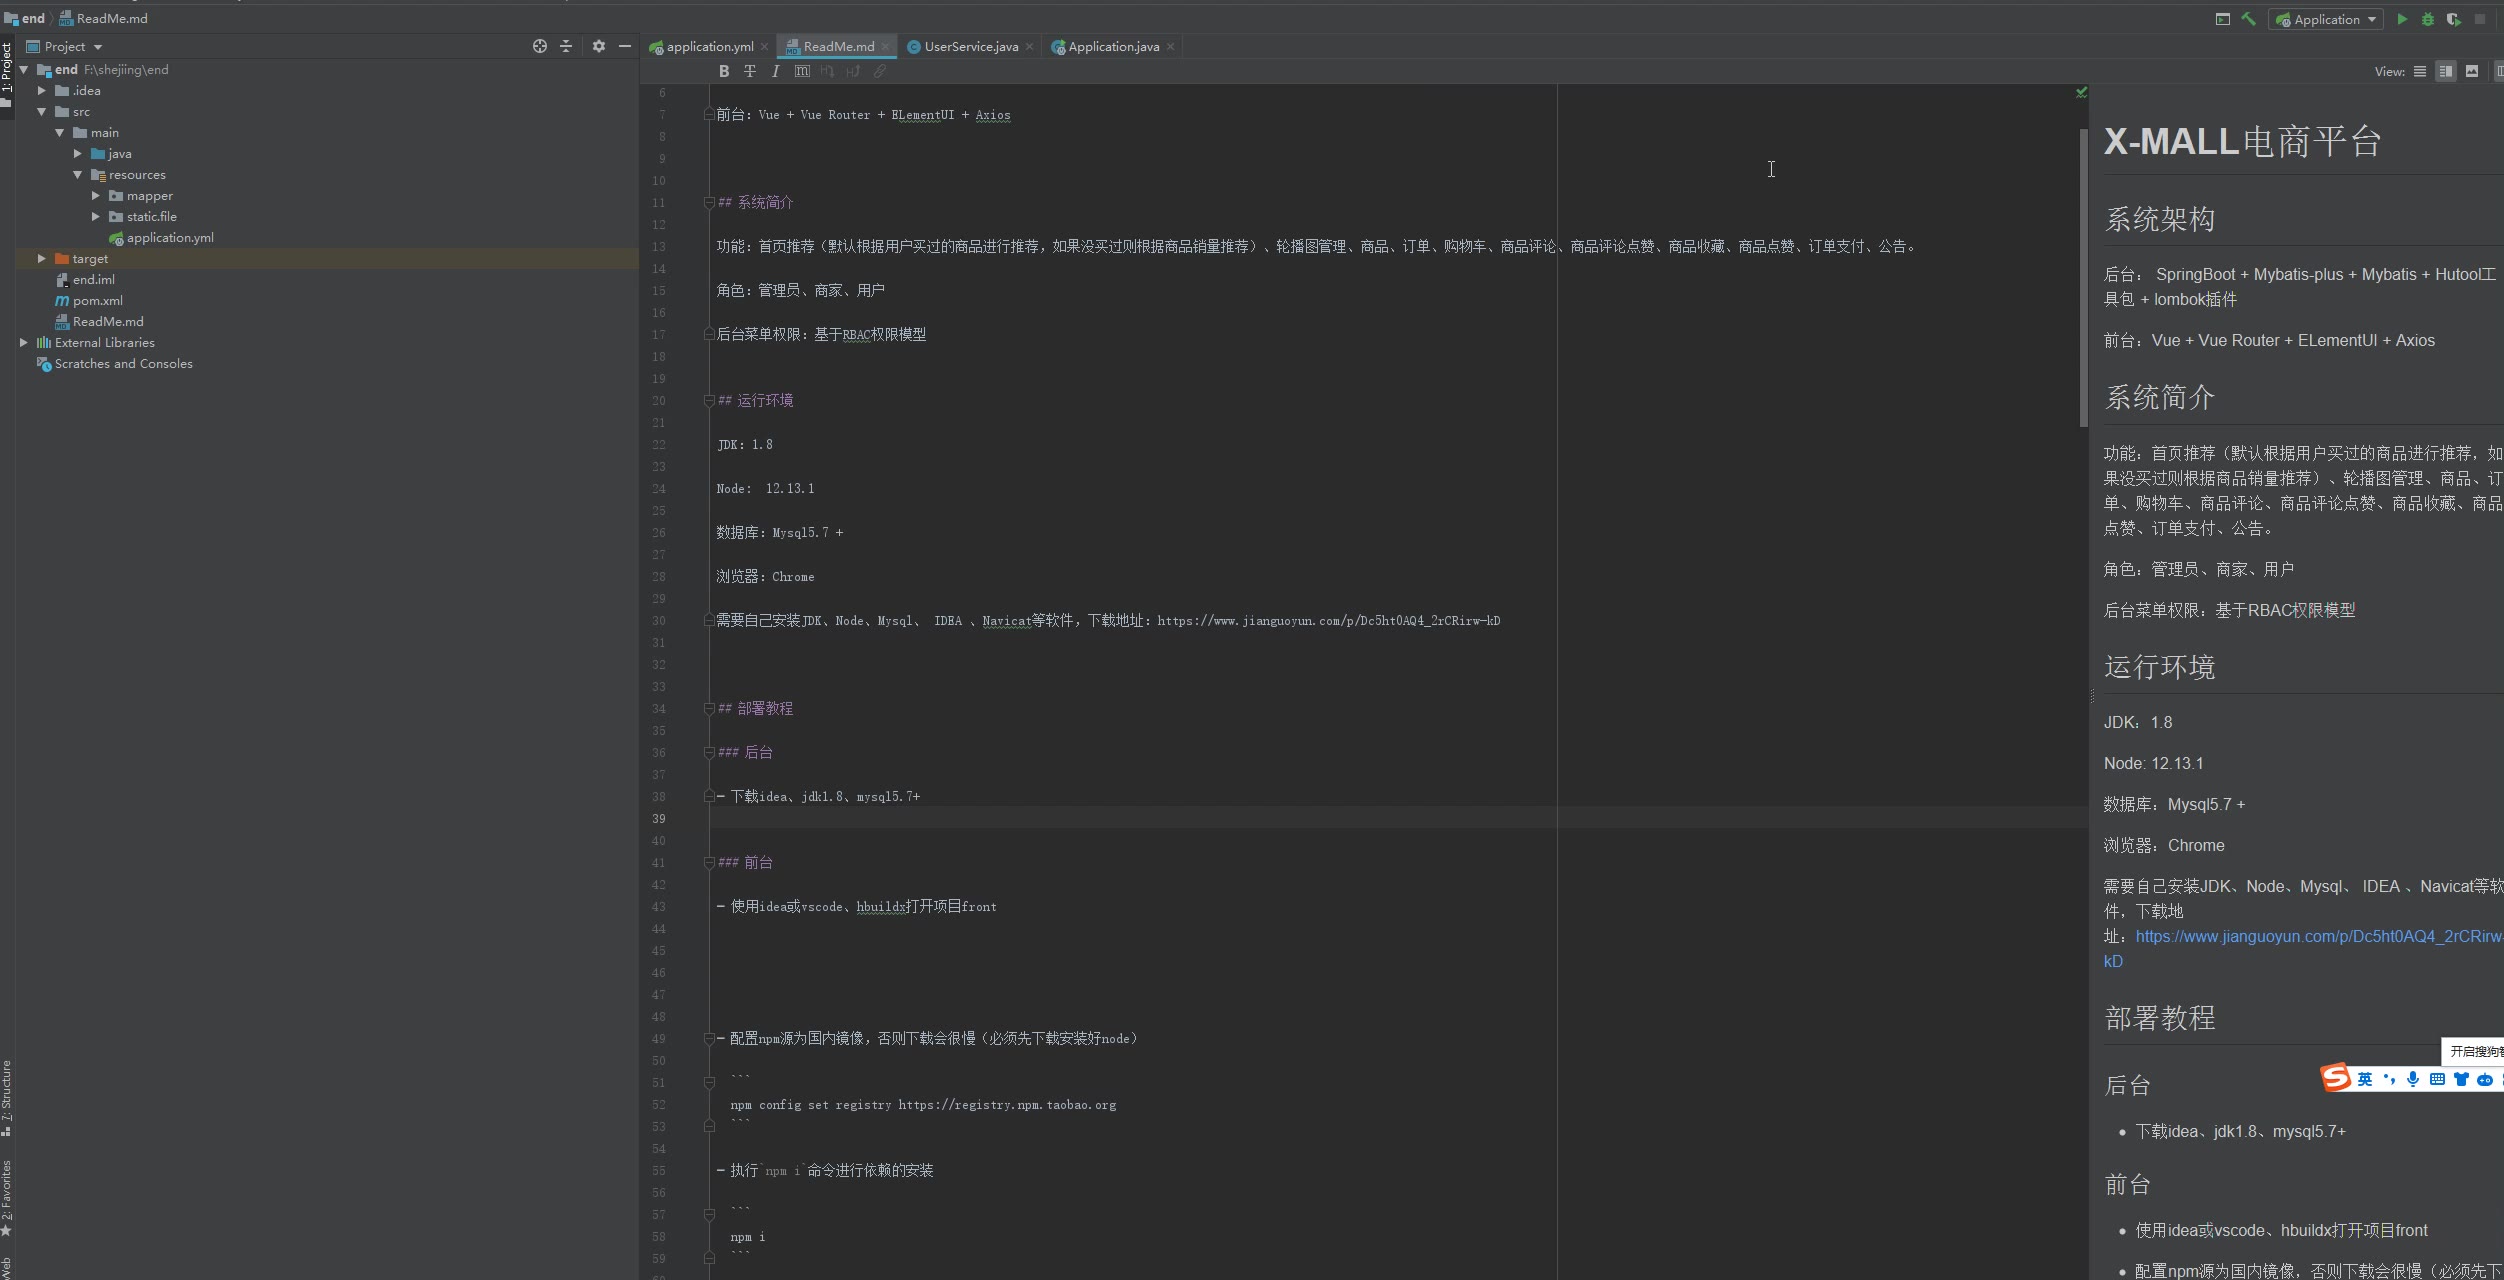The height and width of the screenshot is (1280, 2504).
Task: Expand External Libraries node
Action: pos(24,342)
